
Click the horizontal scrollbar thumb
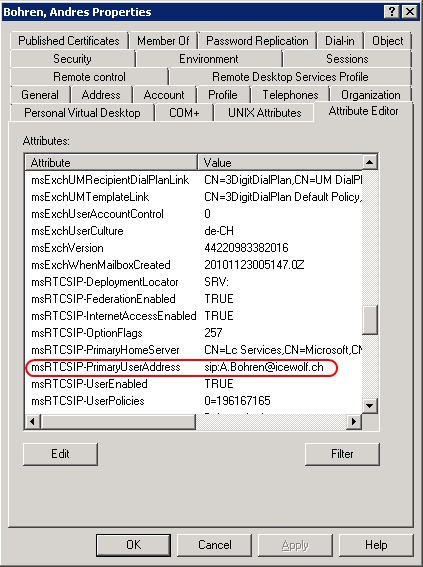[118, 421]
